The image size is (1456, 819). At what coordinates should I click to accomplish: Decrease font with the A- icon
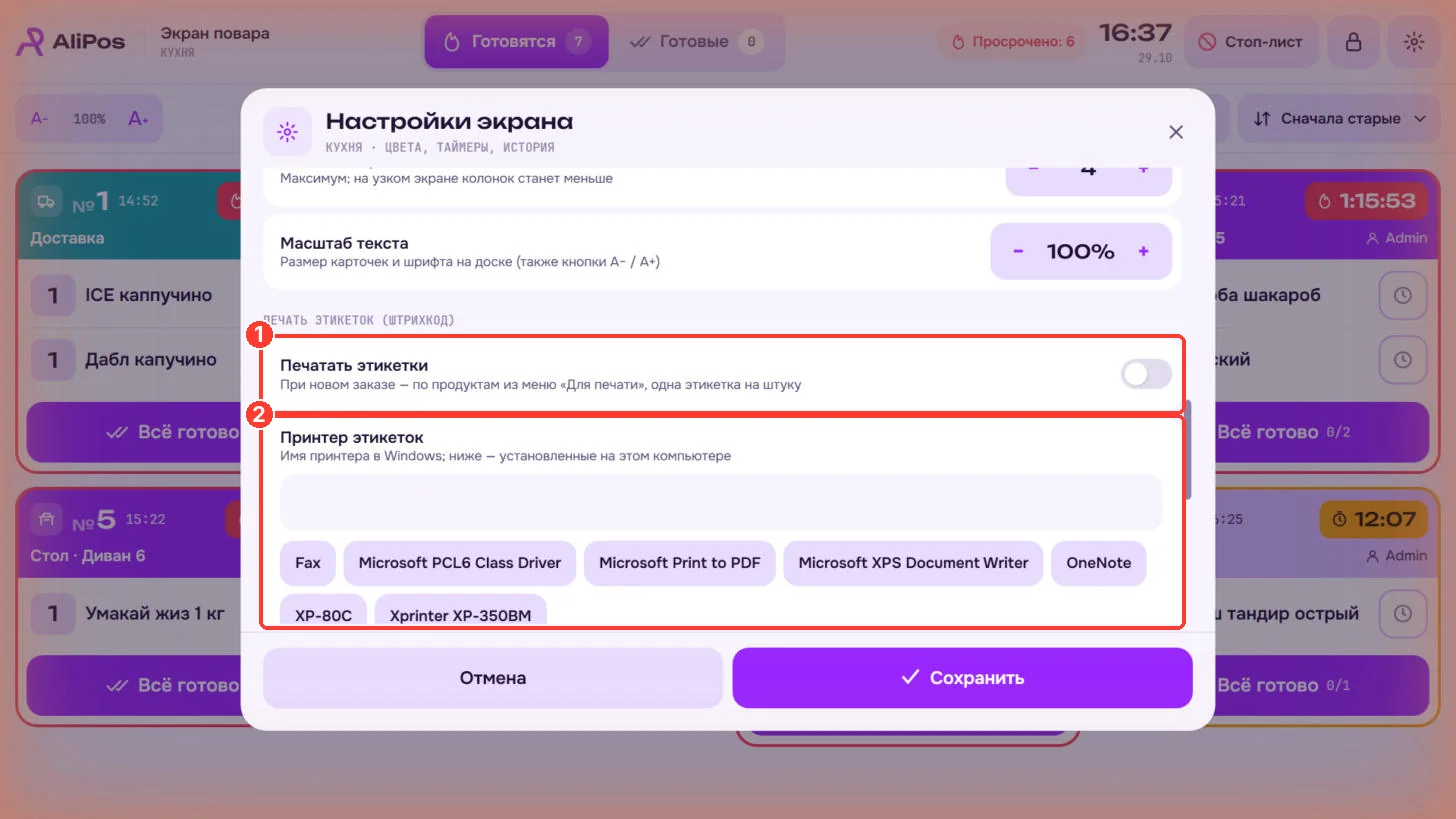click(40, 118)
